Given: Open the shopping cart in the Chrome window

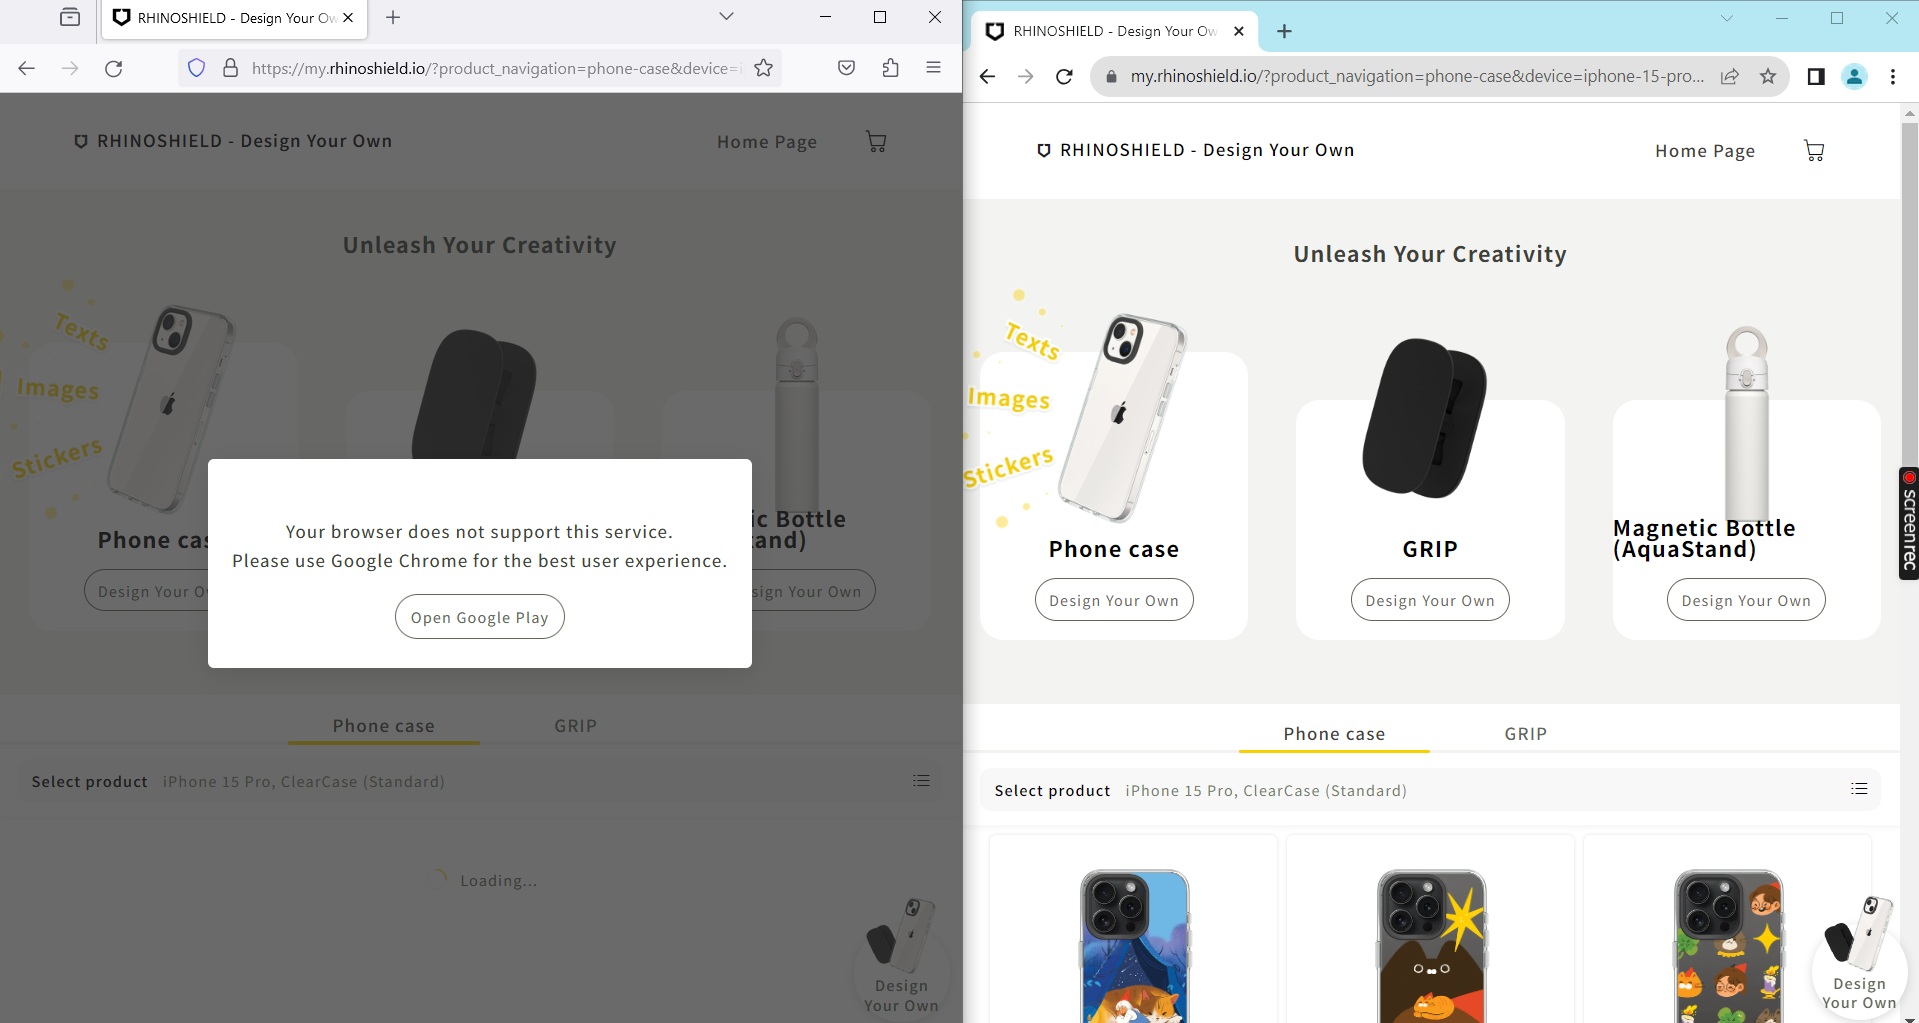Looking at the screenshot, I should coord(1814,150).
